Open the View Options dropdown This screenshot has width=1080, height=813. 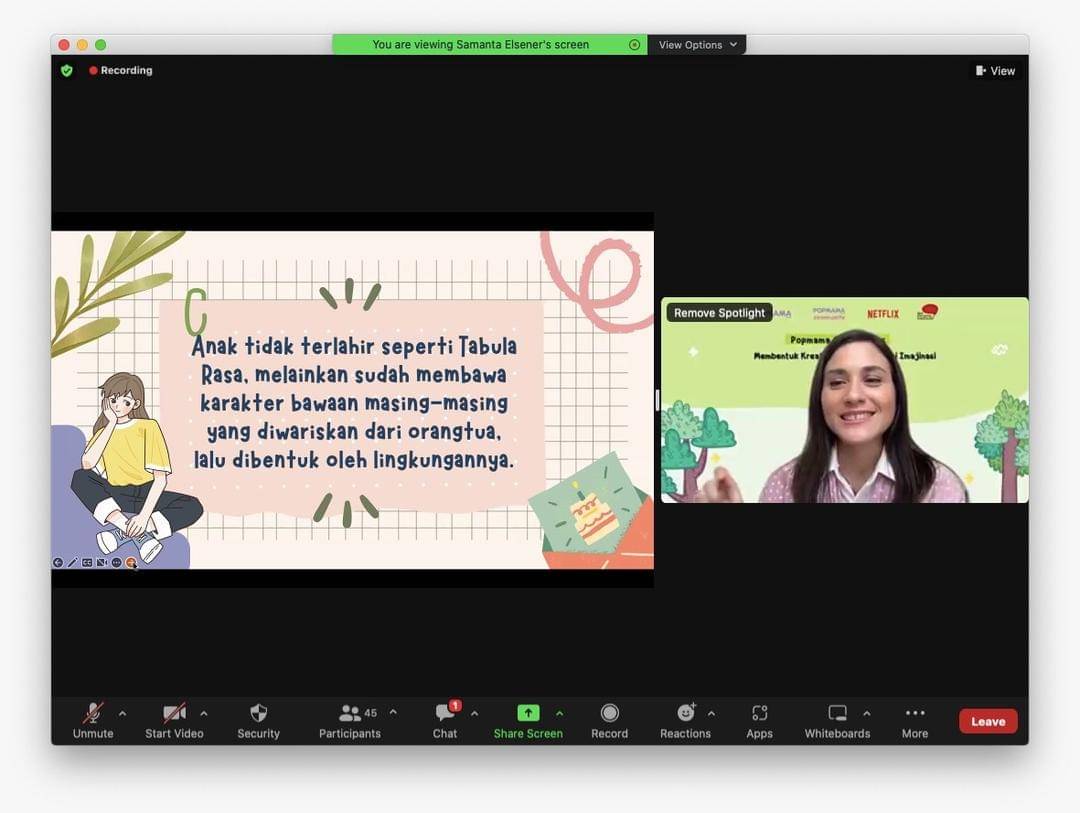click(697, 44)
